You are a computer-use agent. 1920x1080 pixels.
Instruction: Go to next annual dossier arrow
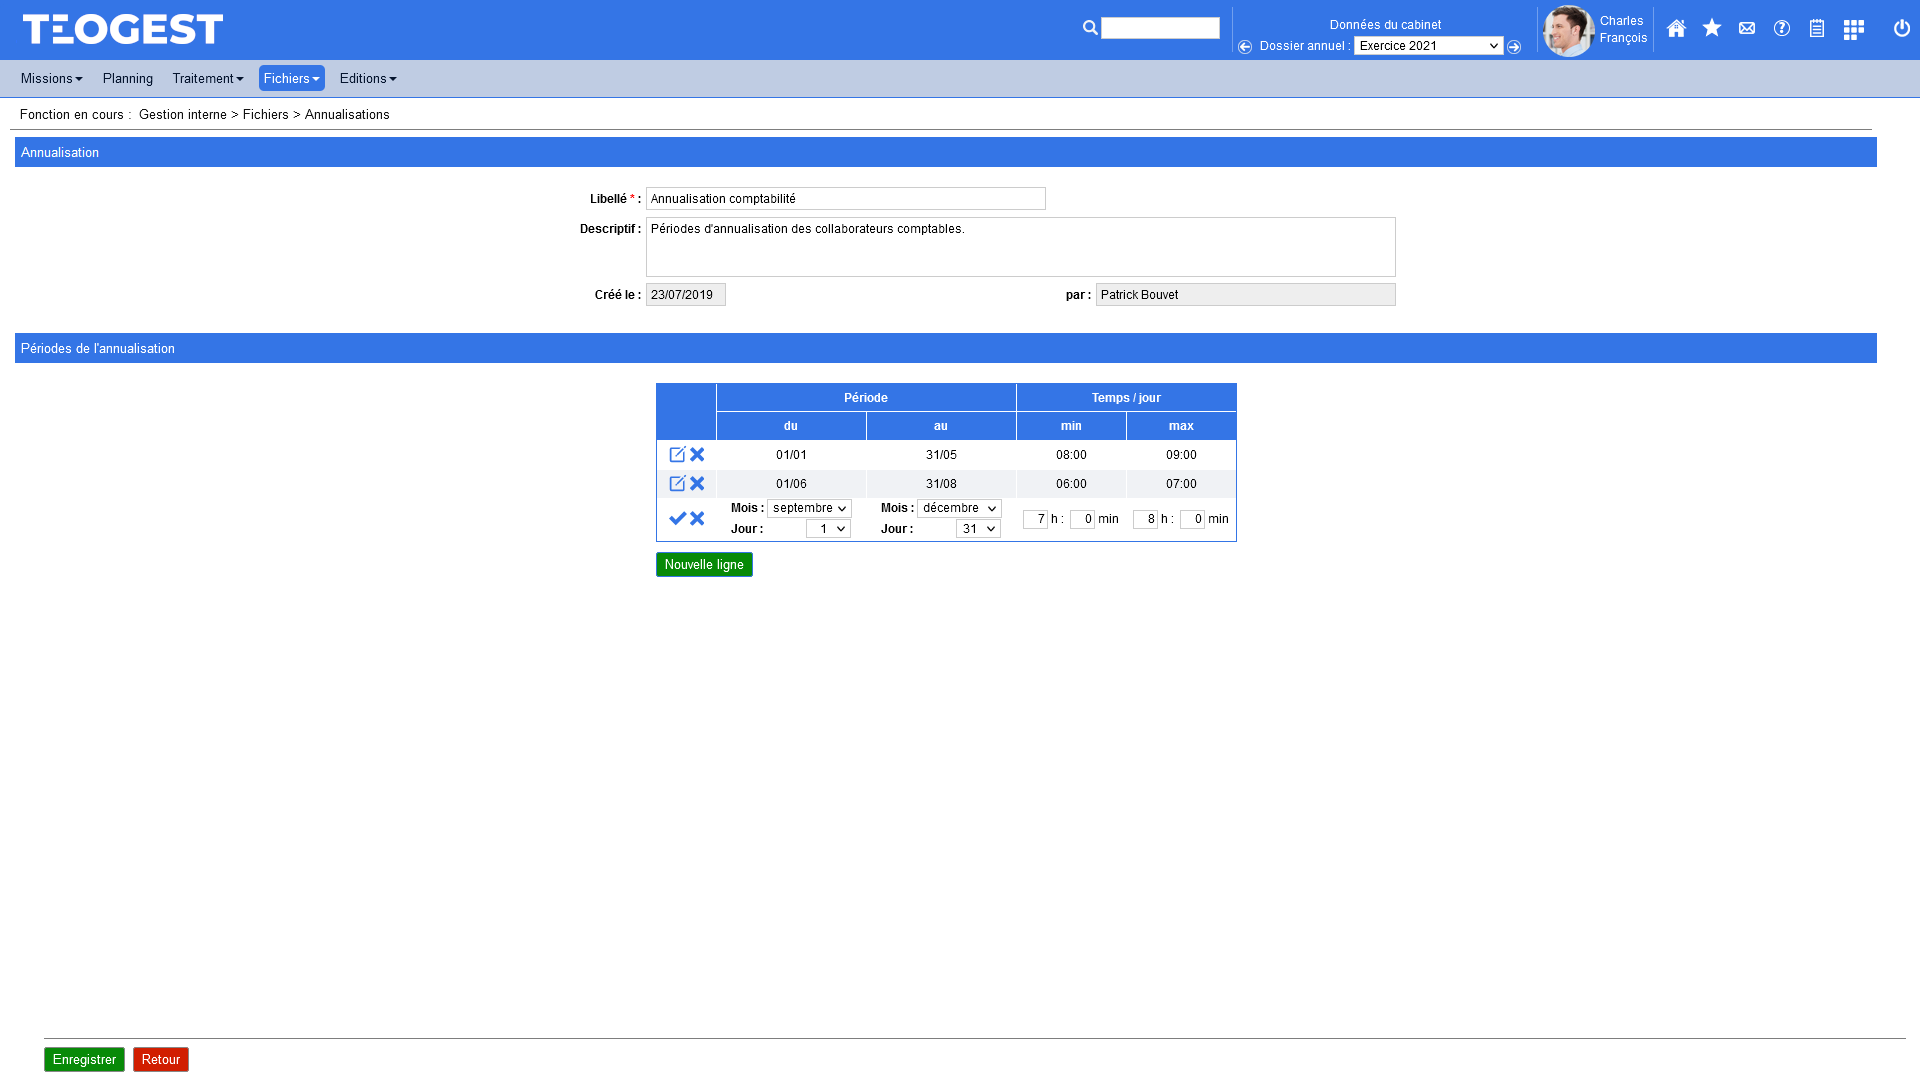(1514, 47)
